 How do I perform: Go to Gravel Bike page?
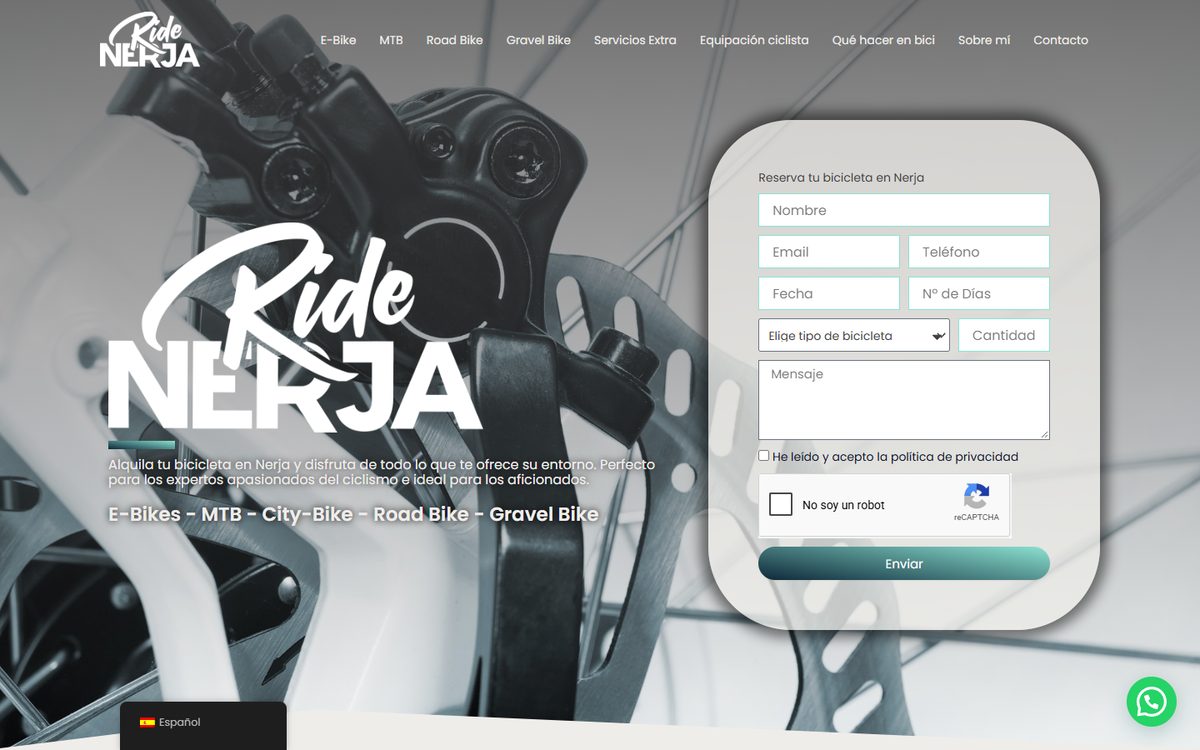pos(538,40)
